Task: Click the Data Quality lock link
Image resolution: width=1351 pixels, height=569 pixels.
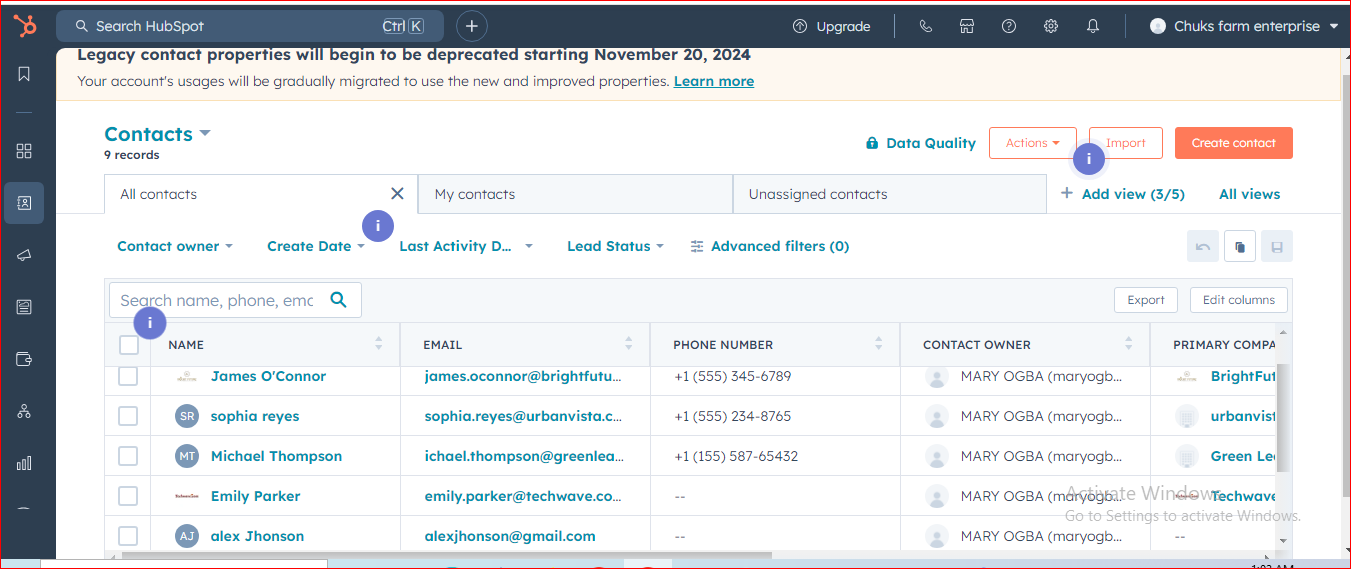Action: [x=920, y=143]
